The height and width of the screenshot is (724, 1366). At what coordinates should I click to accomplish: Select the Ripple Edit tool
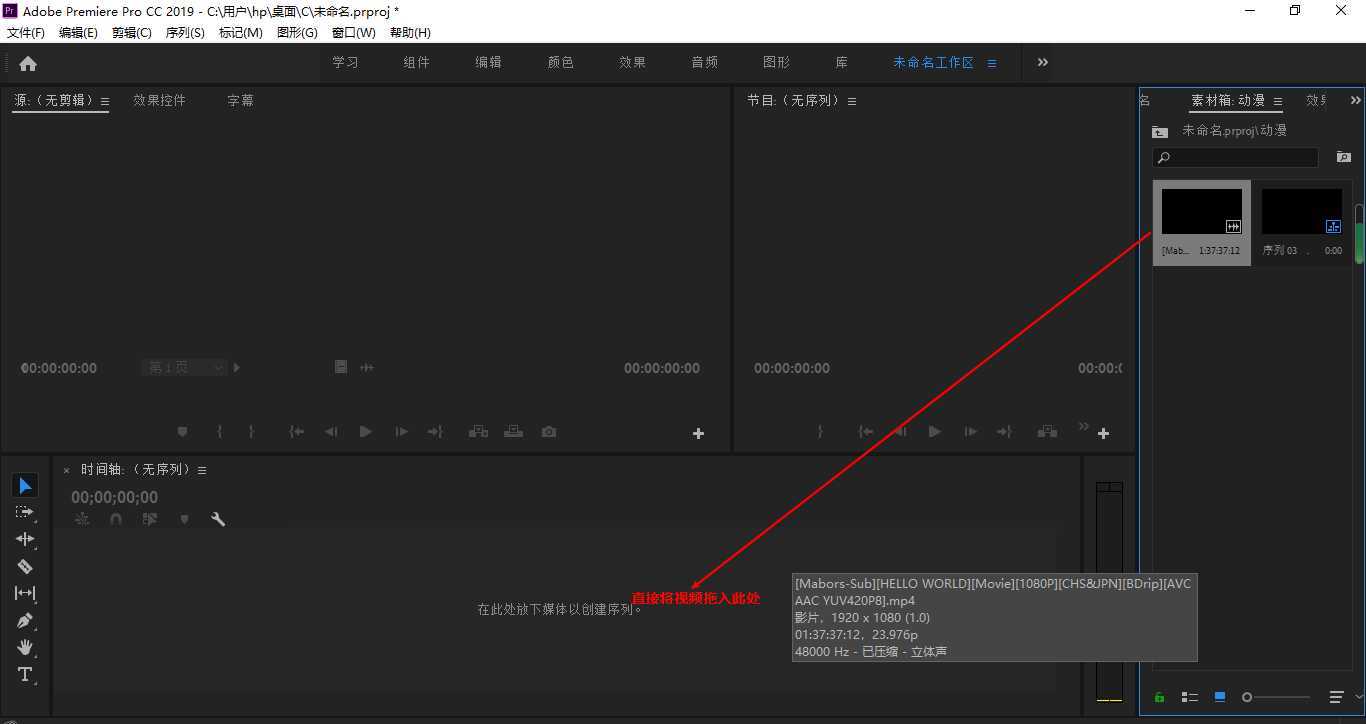coord(25,539)
